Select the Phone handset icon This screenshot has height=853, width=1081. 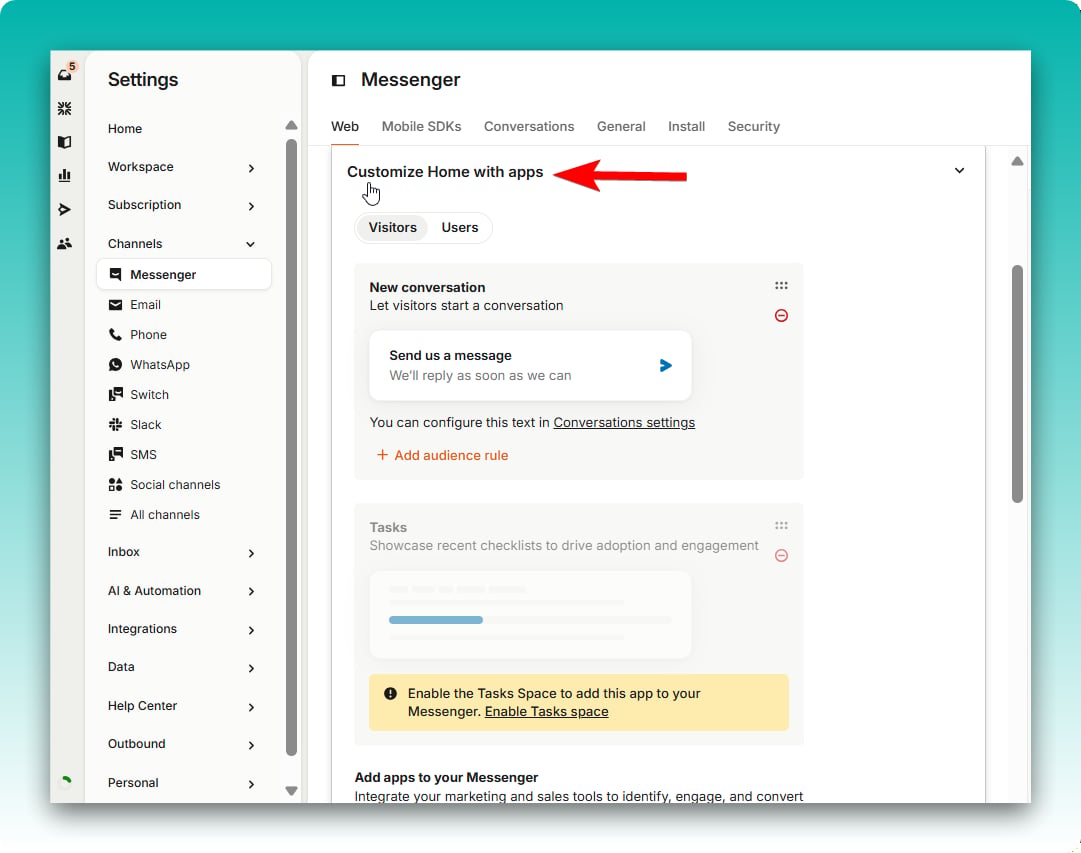point(115,334)
